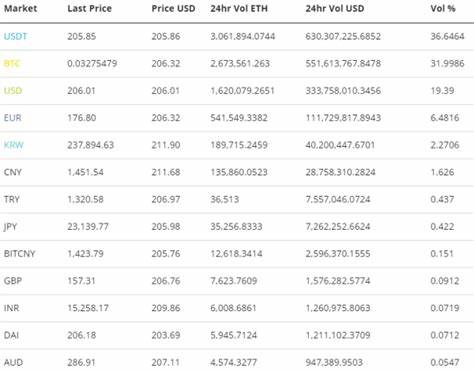Select the CNY market row label

click(13, 172)
